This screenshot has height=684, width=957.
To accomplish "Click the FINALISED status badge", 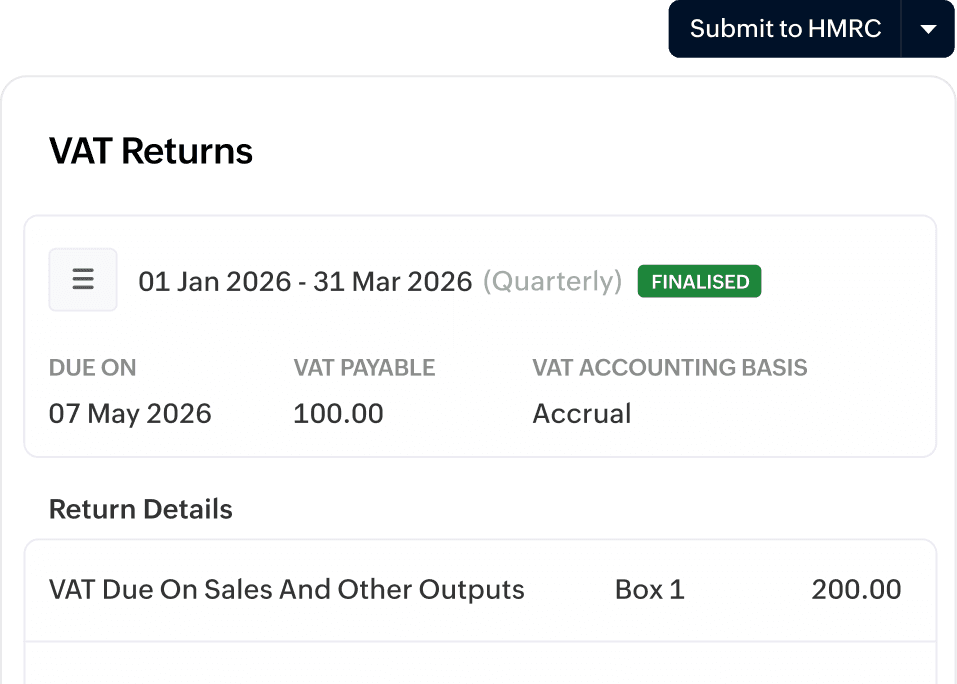I will 699,282.
